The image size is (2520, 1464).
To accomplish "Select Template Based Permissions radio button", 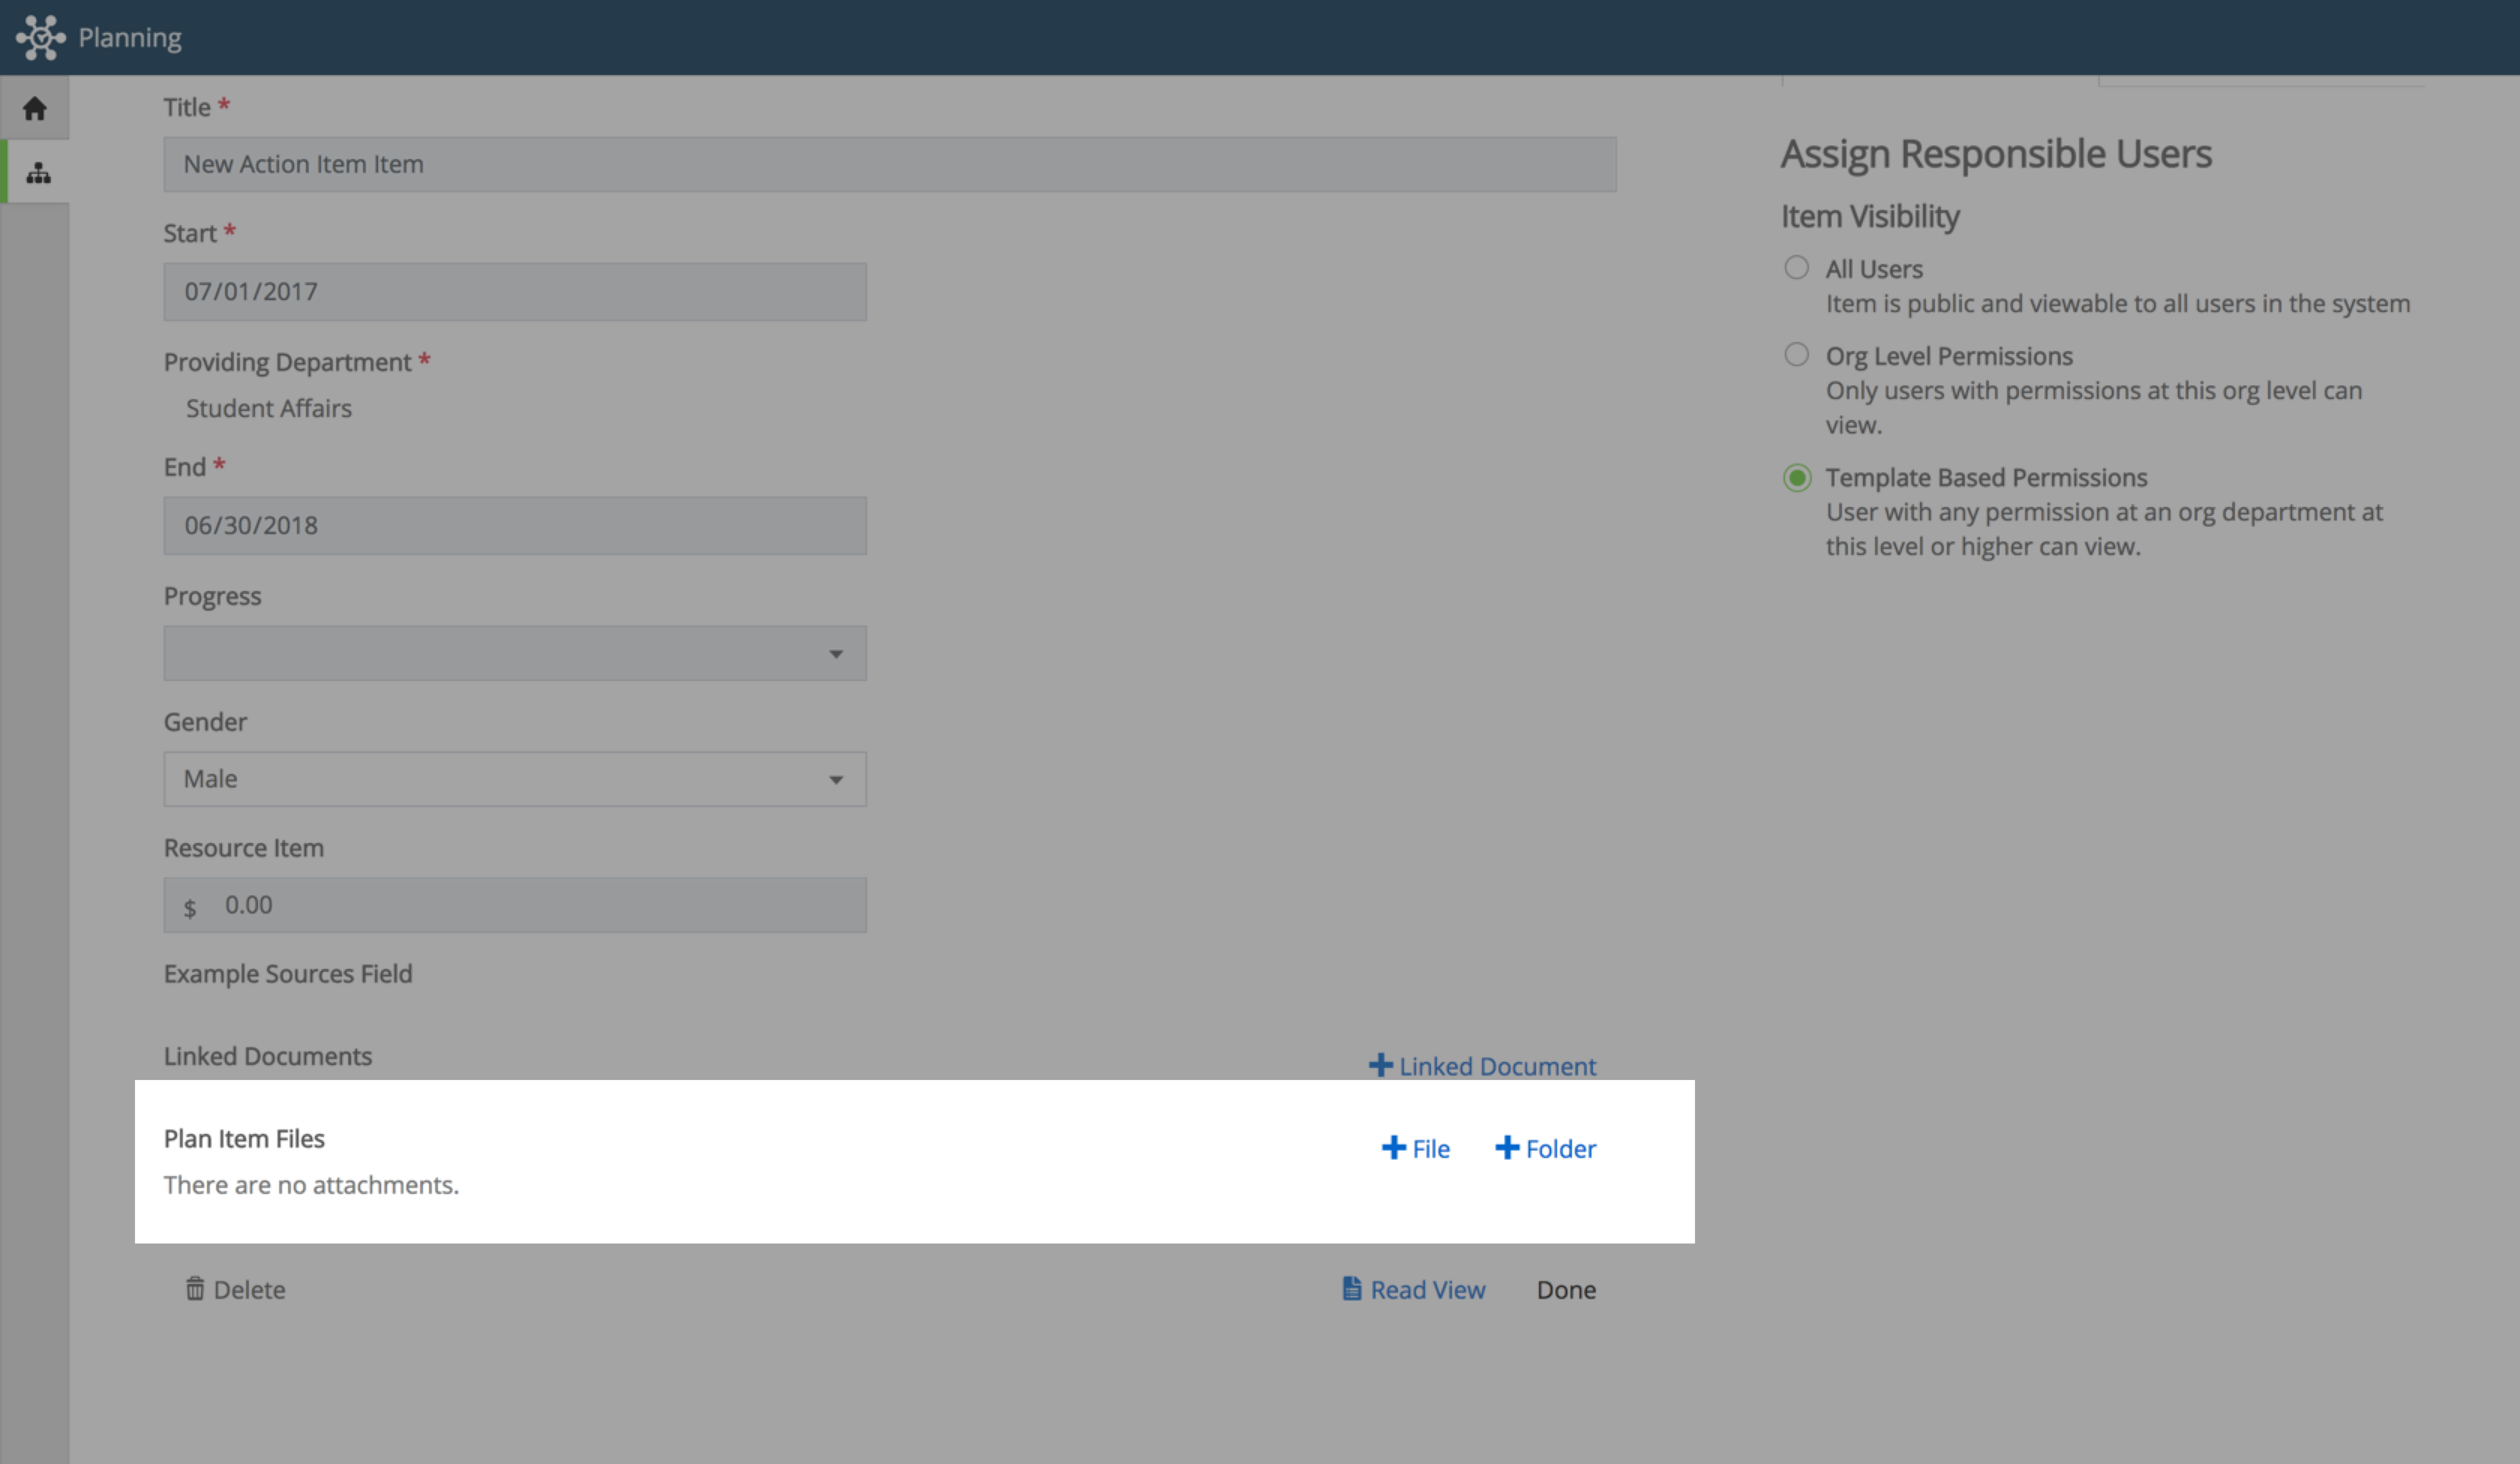I will (x=1796, y=477).
